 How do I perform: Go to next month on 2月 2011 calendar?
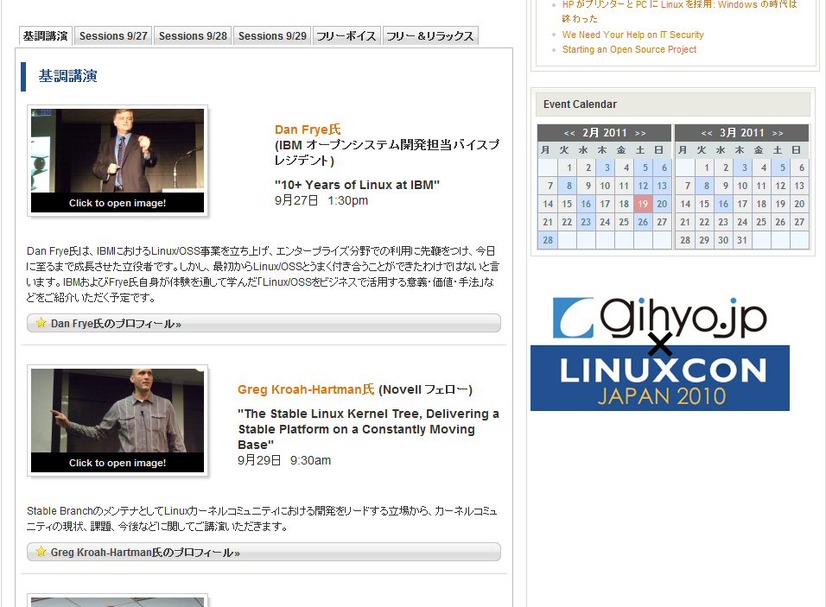pyautogui.click(x=640, y=133)
